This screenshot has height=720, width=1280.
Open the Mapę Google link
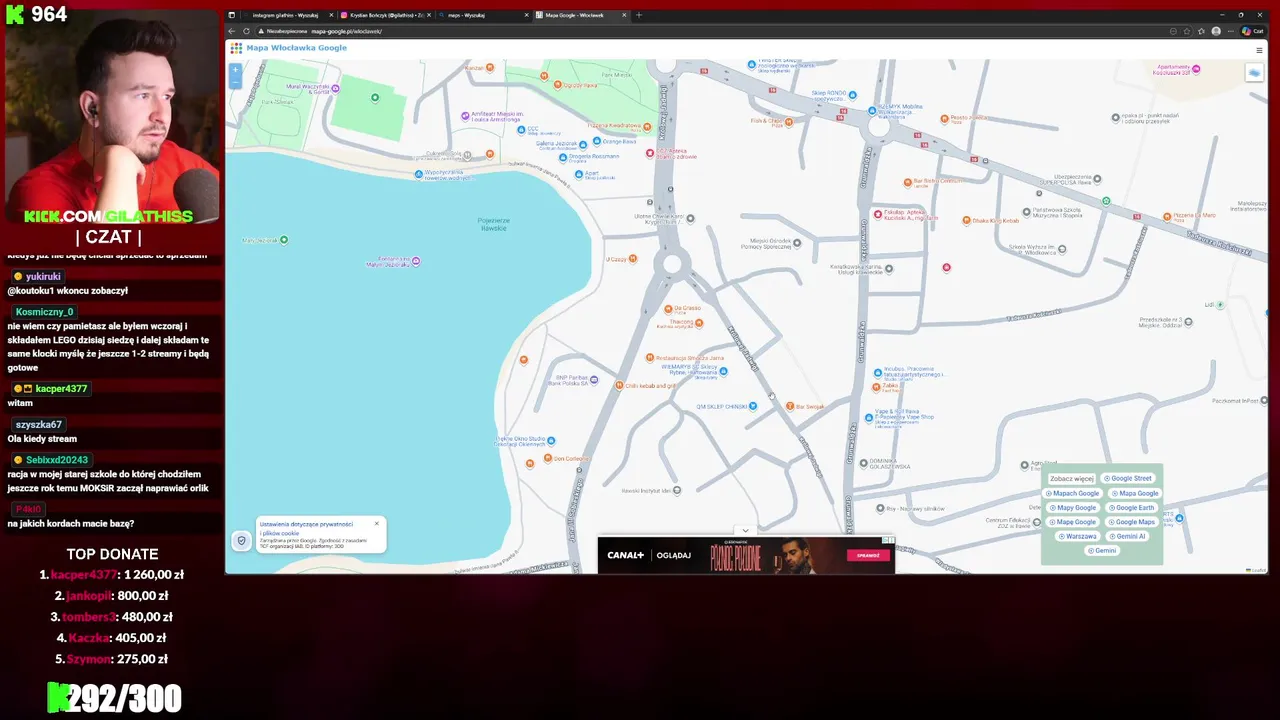click(1072, 522)
